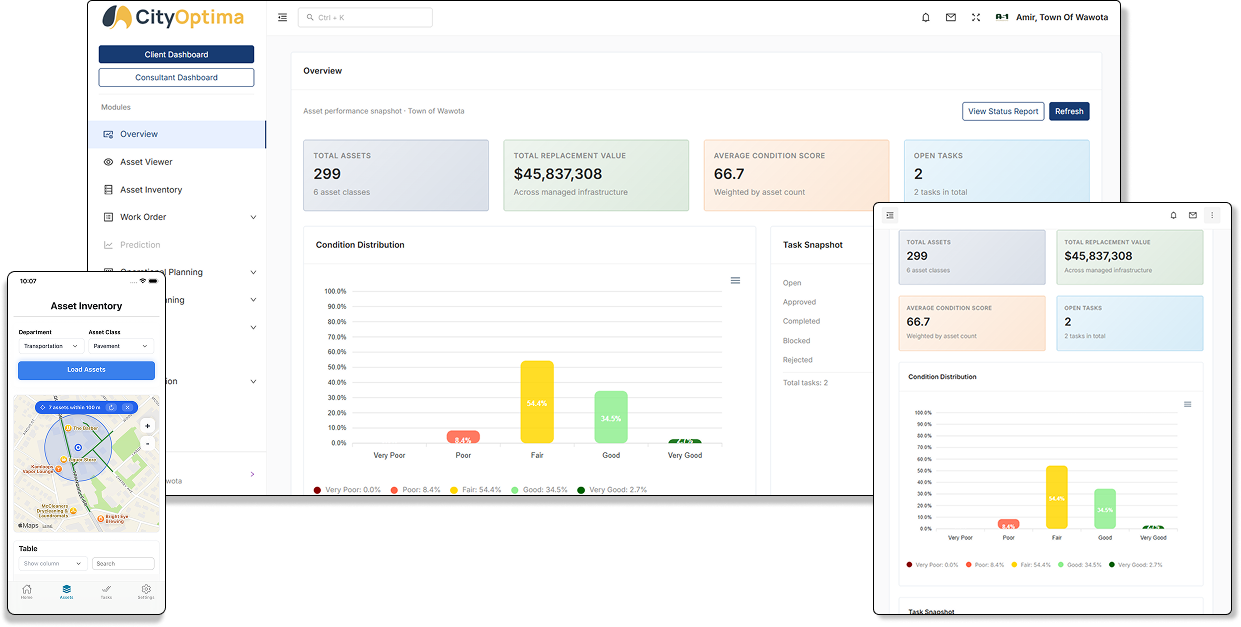The image size is (1241, 627).
Task: Toggle 'Good: 34.5%' legend series in desktop chart
Action: tap(538, 490)
